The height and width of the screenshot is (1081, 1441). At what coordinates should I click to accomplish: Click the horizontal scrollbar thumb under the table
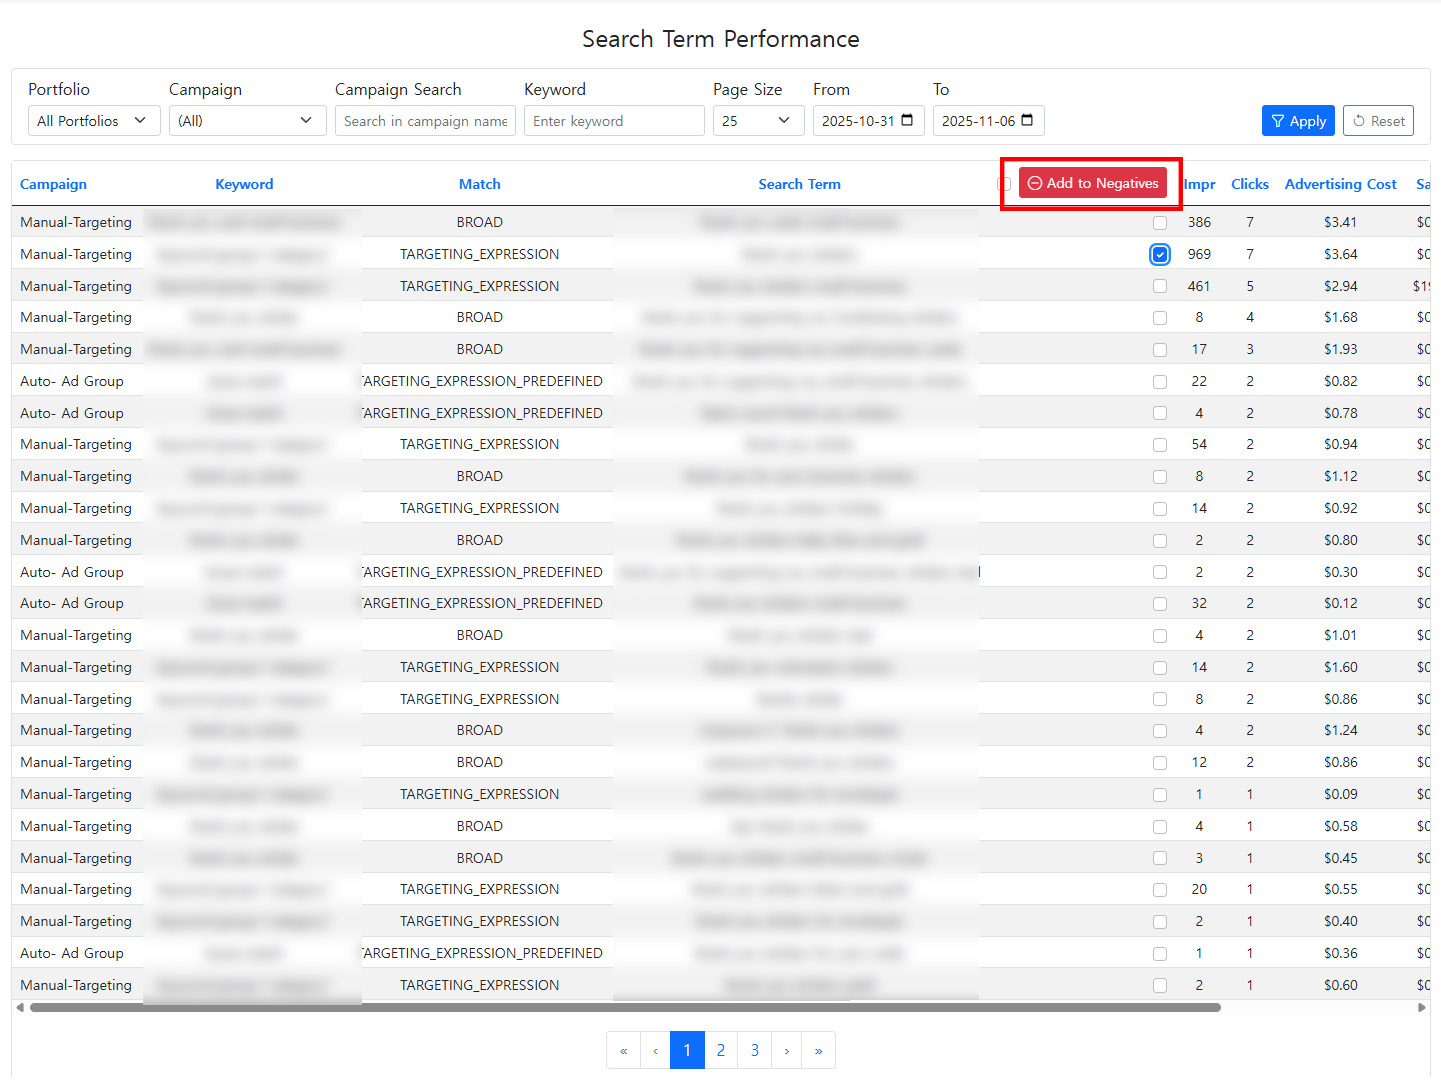pyautogui.click(x=625, y=1008)
